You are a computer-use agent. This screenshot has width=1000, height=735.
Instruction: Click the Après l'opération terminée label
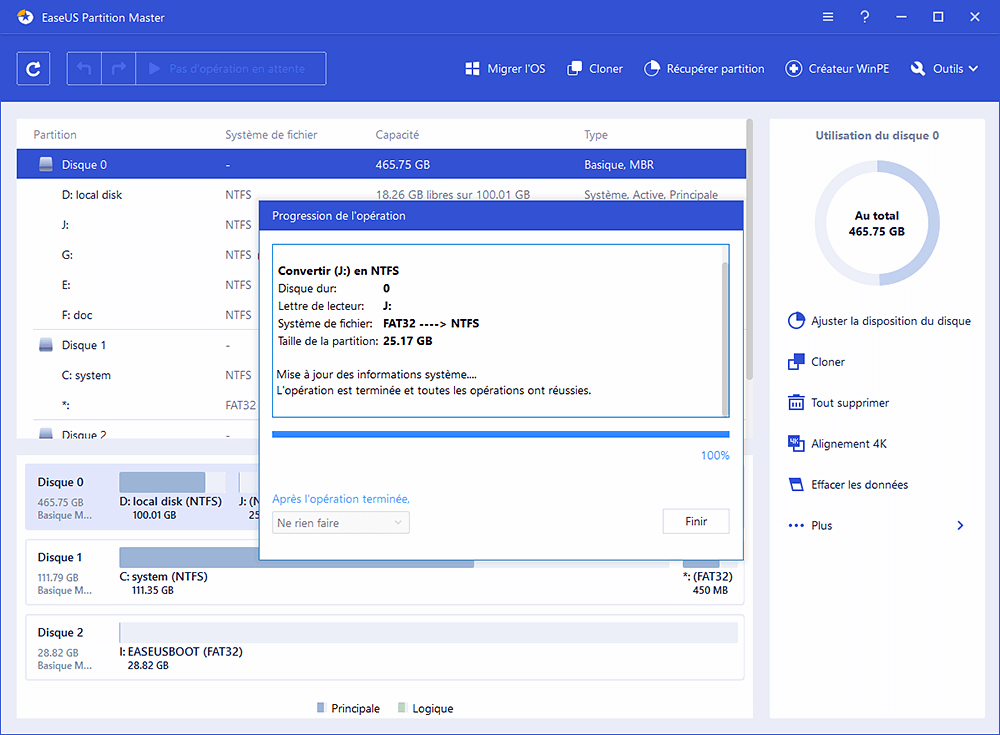(x=341, y=499)
